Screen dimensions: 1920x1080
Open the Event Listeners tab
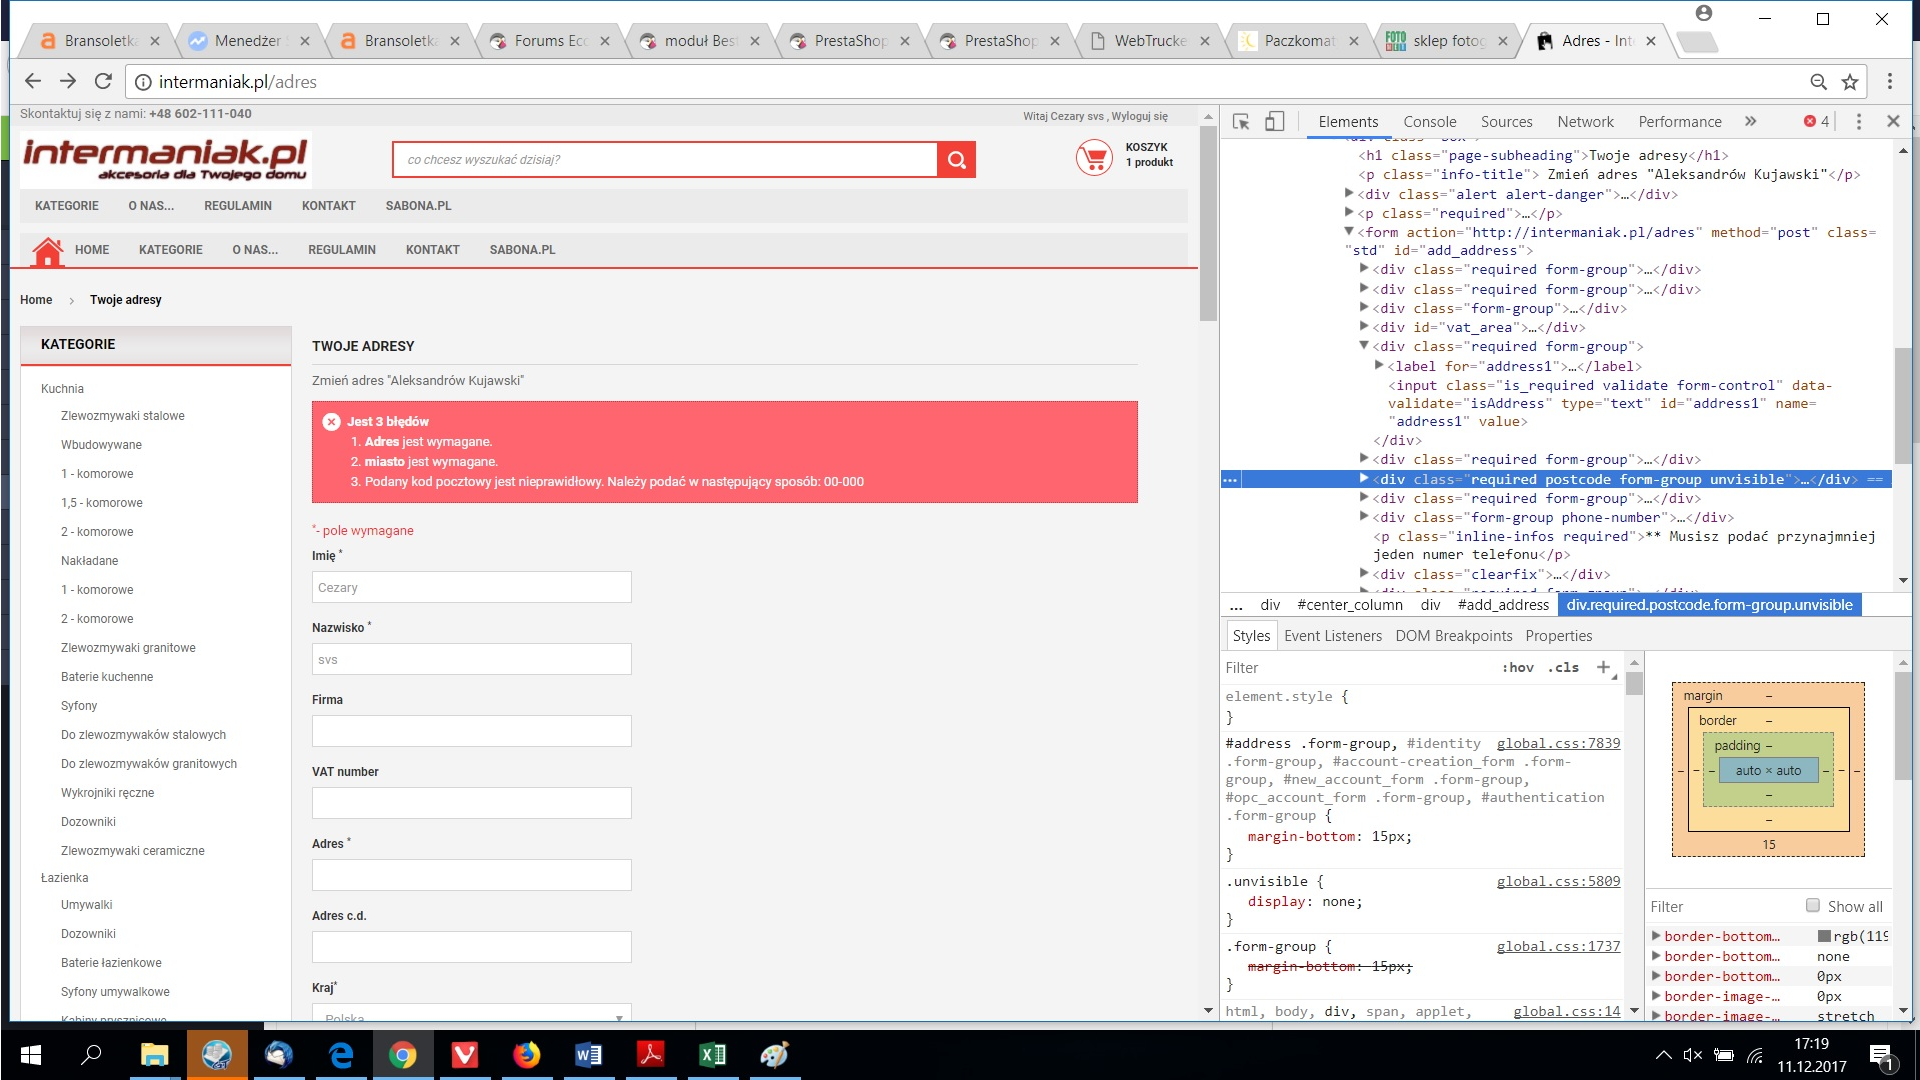[x=1332, y=636]
